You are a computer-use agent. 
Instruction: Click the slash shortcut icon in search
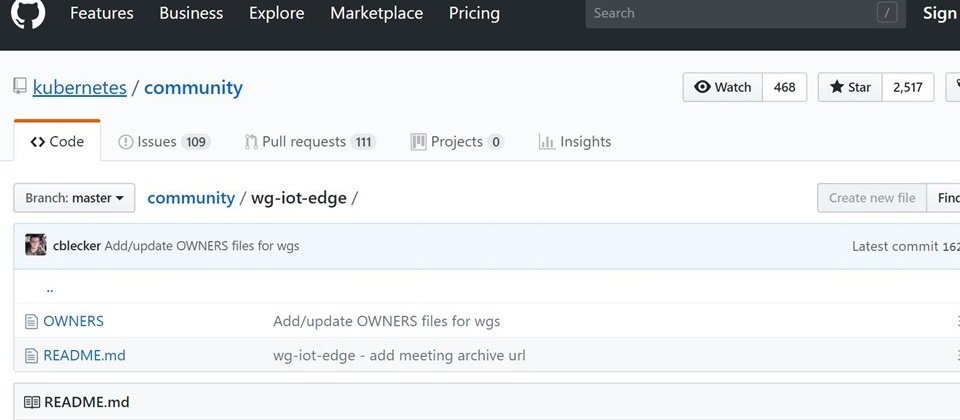point(887,13)
